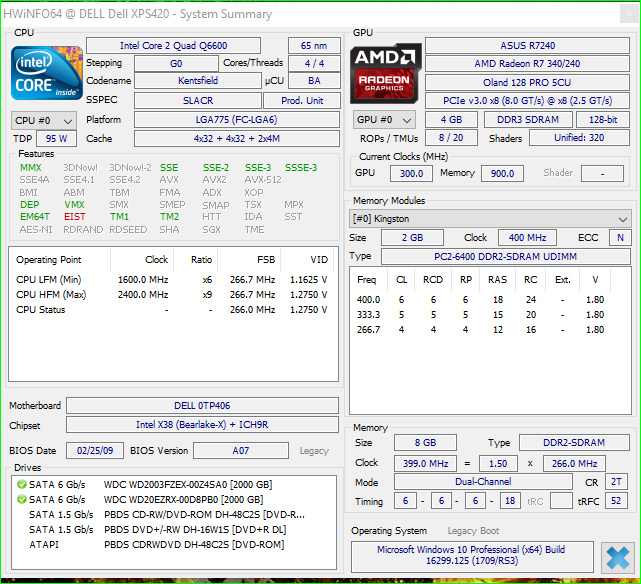Open the CPU #0 selector dropdown
This screenshot has height=584, width=641.
[x=44, y=121]
